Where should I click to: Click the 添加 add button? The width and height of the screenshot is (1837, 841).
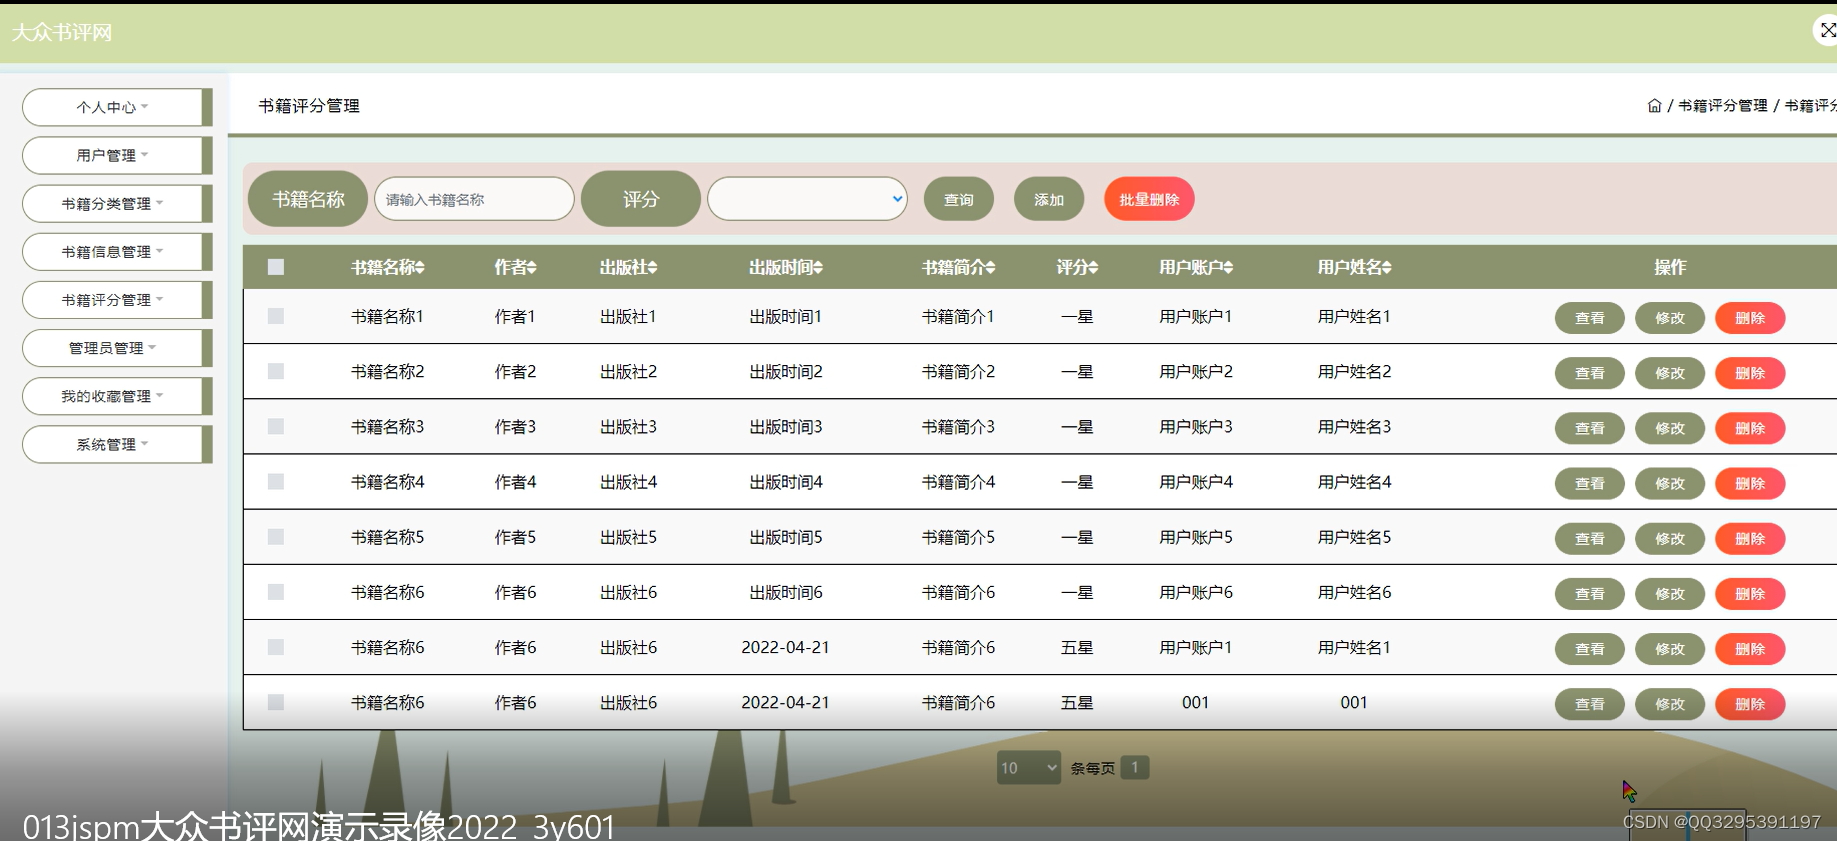point(1049,199)
